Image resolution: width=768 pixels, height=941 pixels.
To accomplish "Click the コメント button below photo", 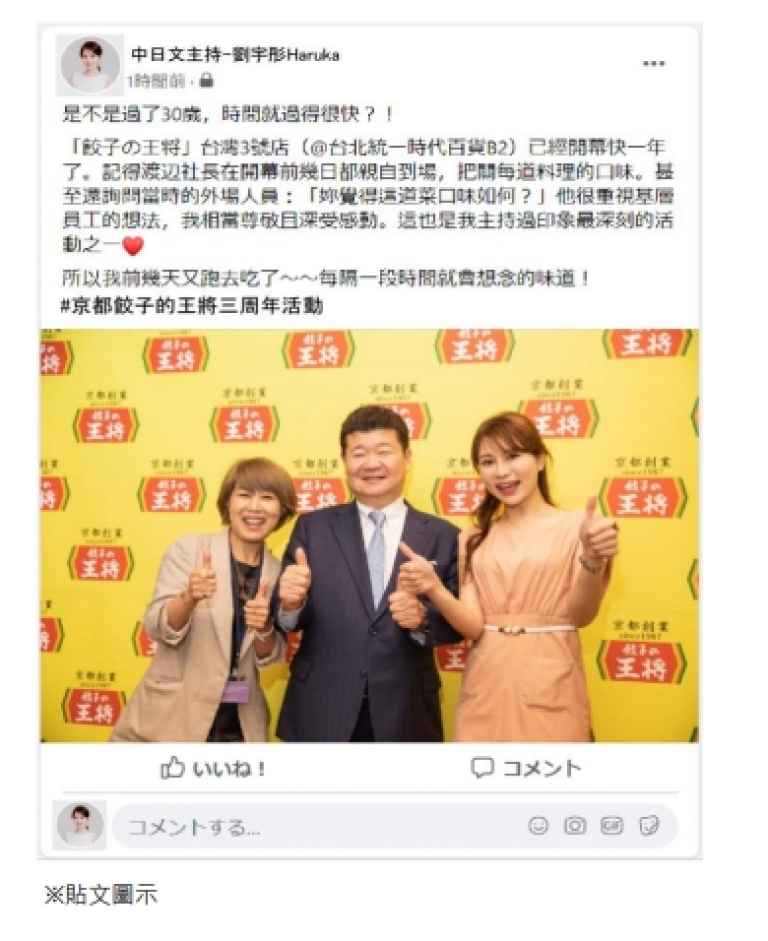I will (x=526, y=768).
